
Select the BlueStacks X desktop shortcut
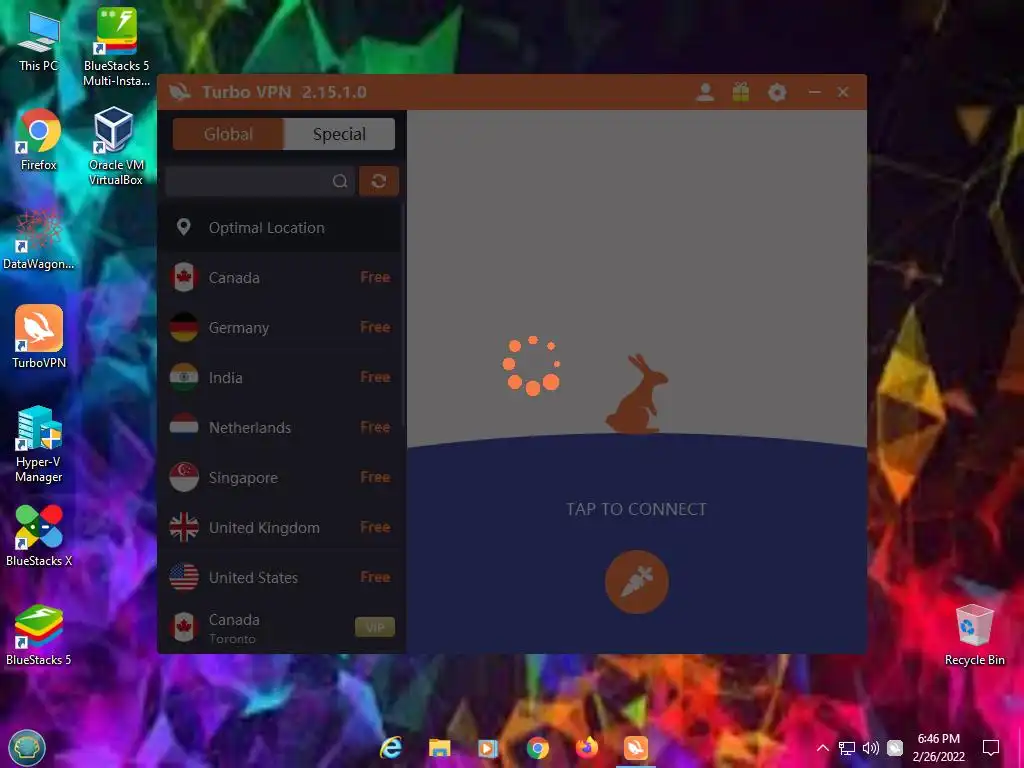click(39, 536)
